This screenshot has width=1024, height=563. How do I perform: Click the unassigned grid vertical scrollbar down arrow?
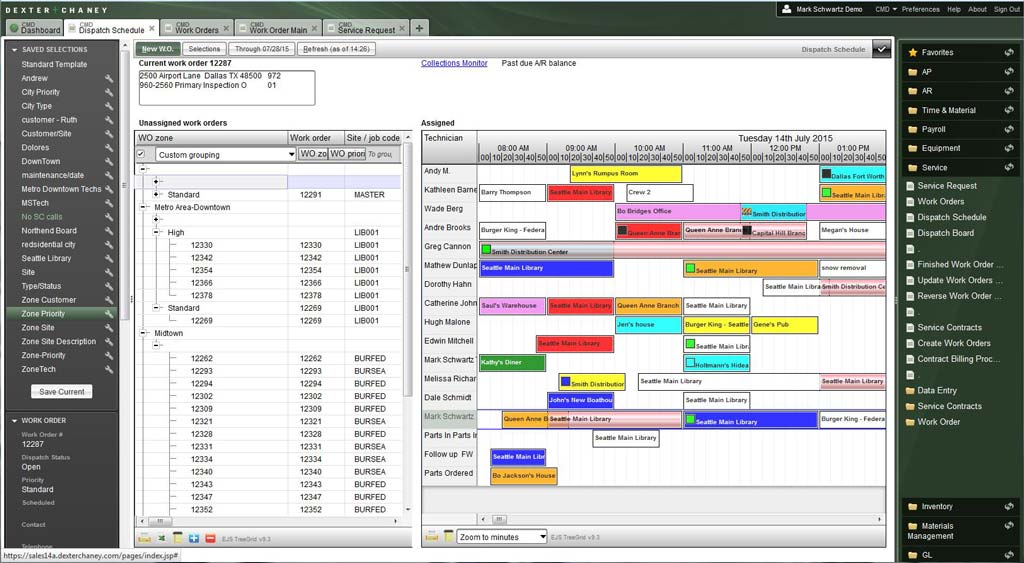tap(408, 509)
